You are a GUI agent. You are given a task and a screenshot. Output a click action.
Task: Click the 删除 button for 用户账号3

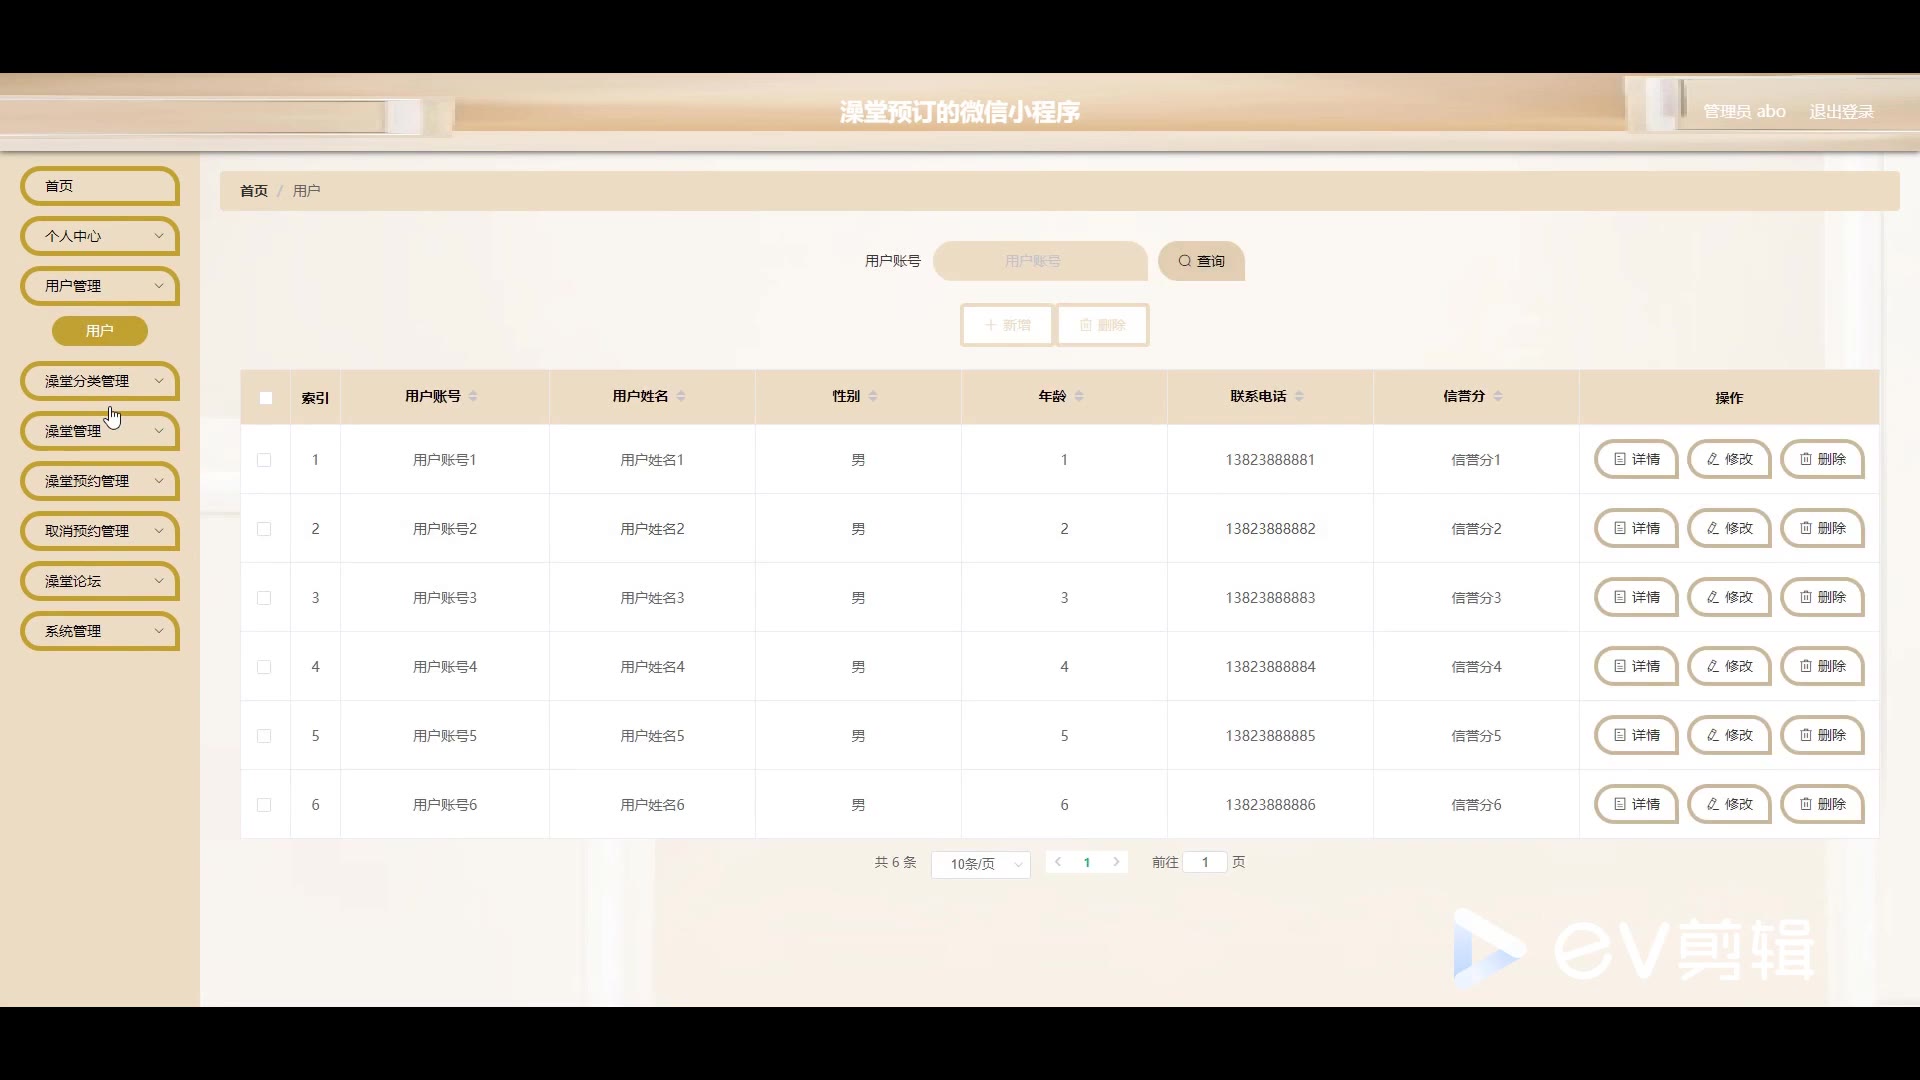pos(1822,597)
